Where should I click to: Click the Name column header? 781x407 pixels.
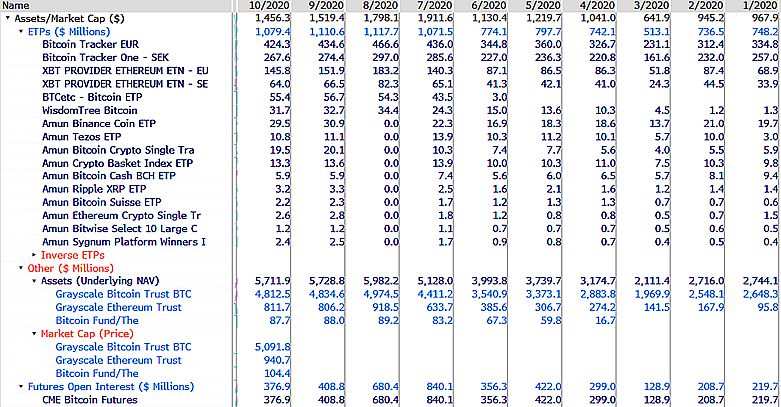click(x=116, y=5)
